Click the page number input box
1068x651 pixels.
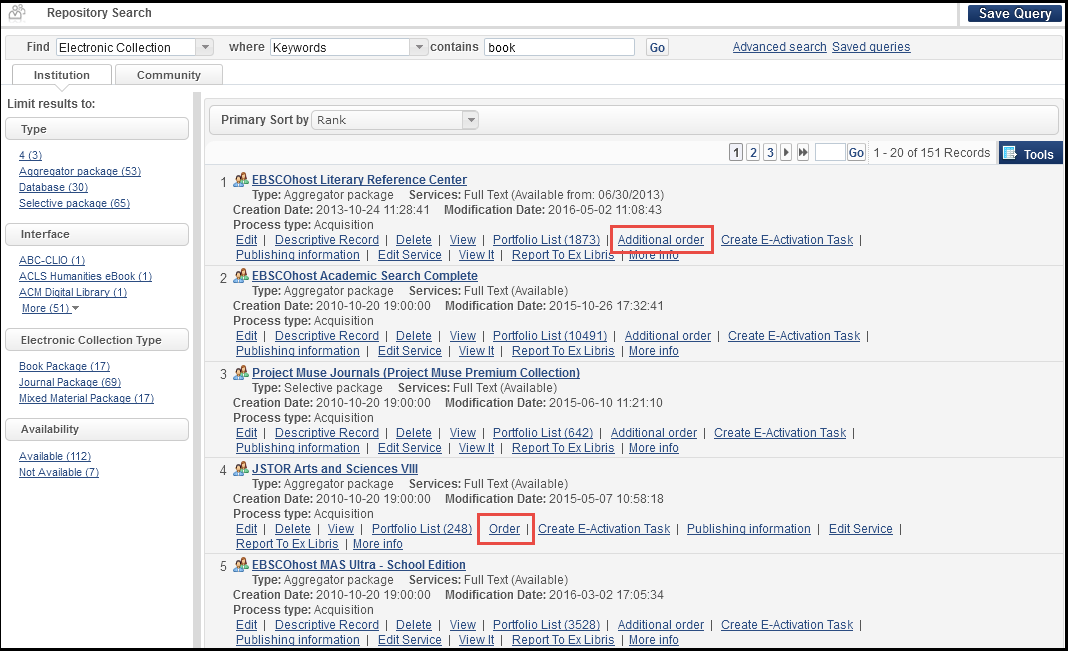point(830,153)
